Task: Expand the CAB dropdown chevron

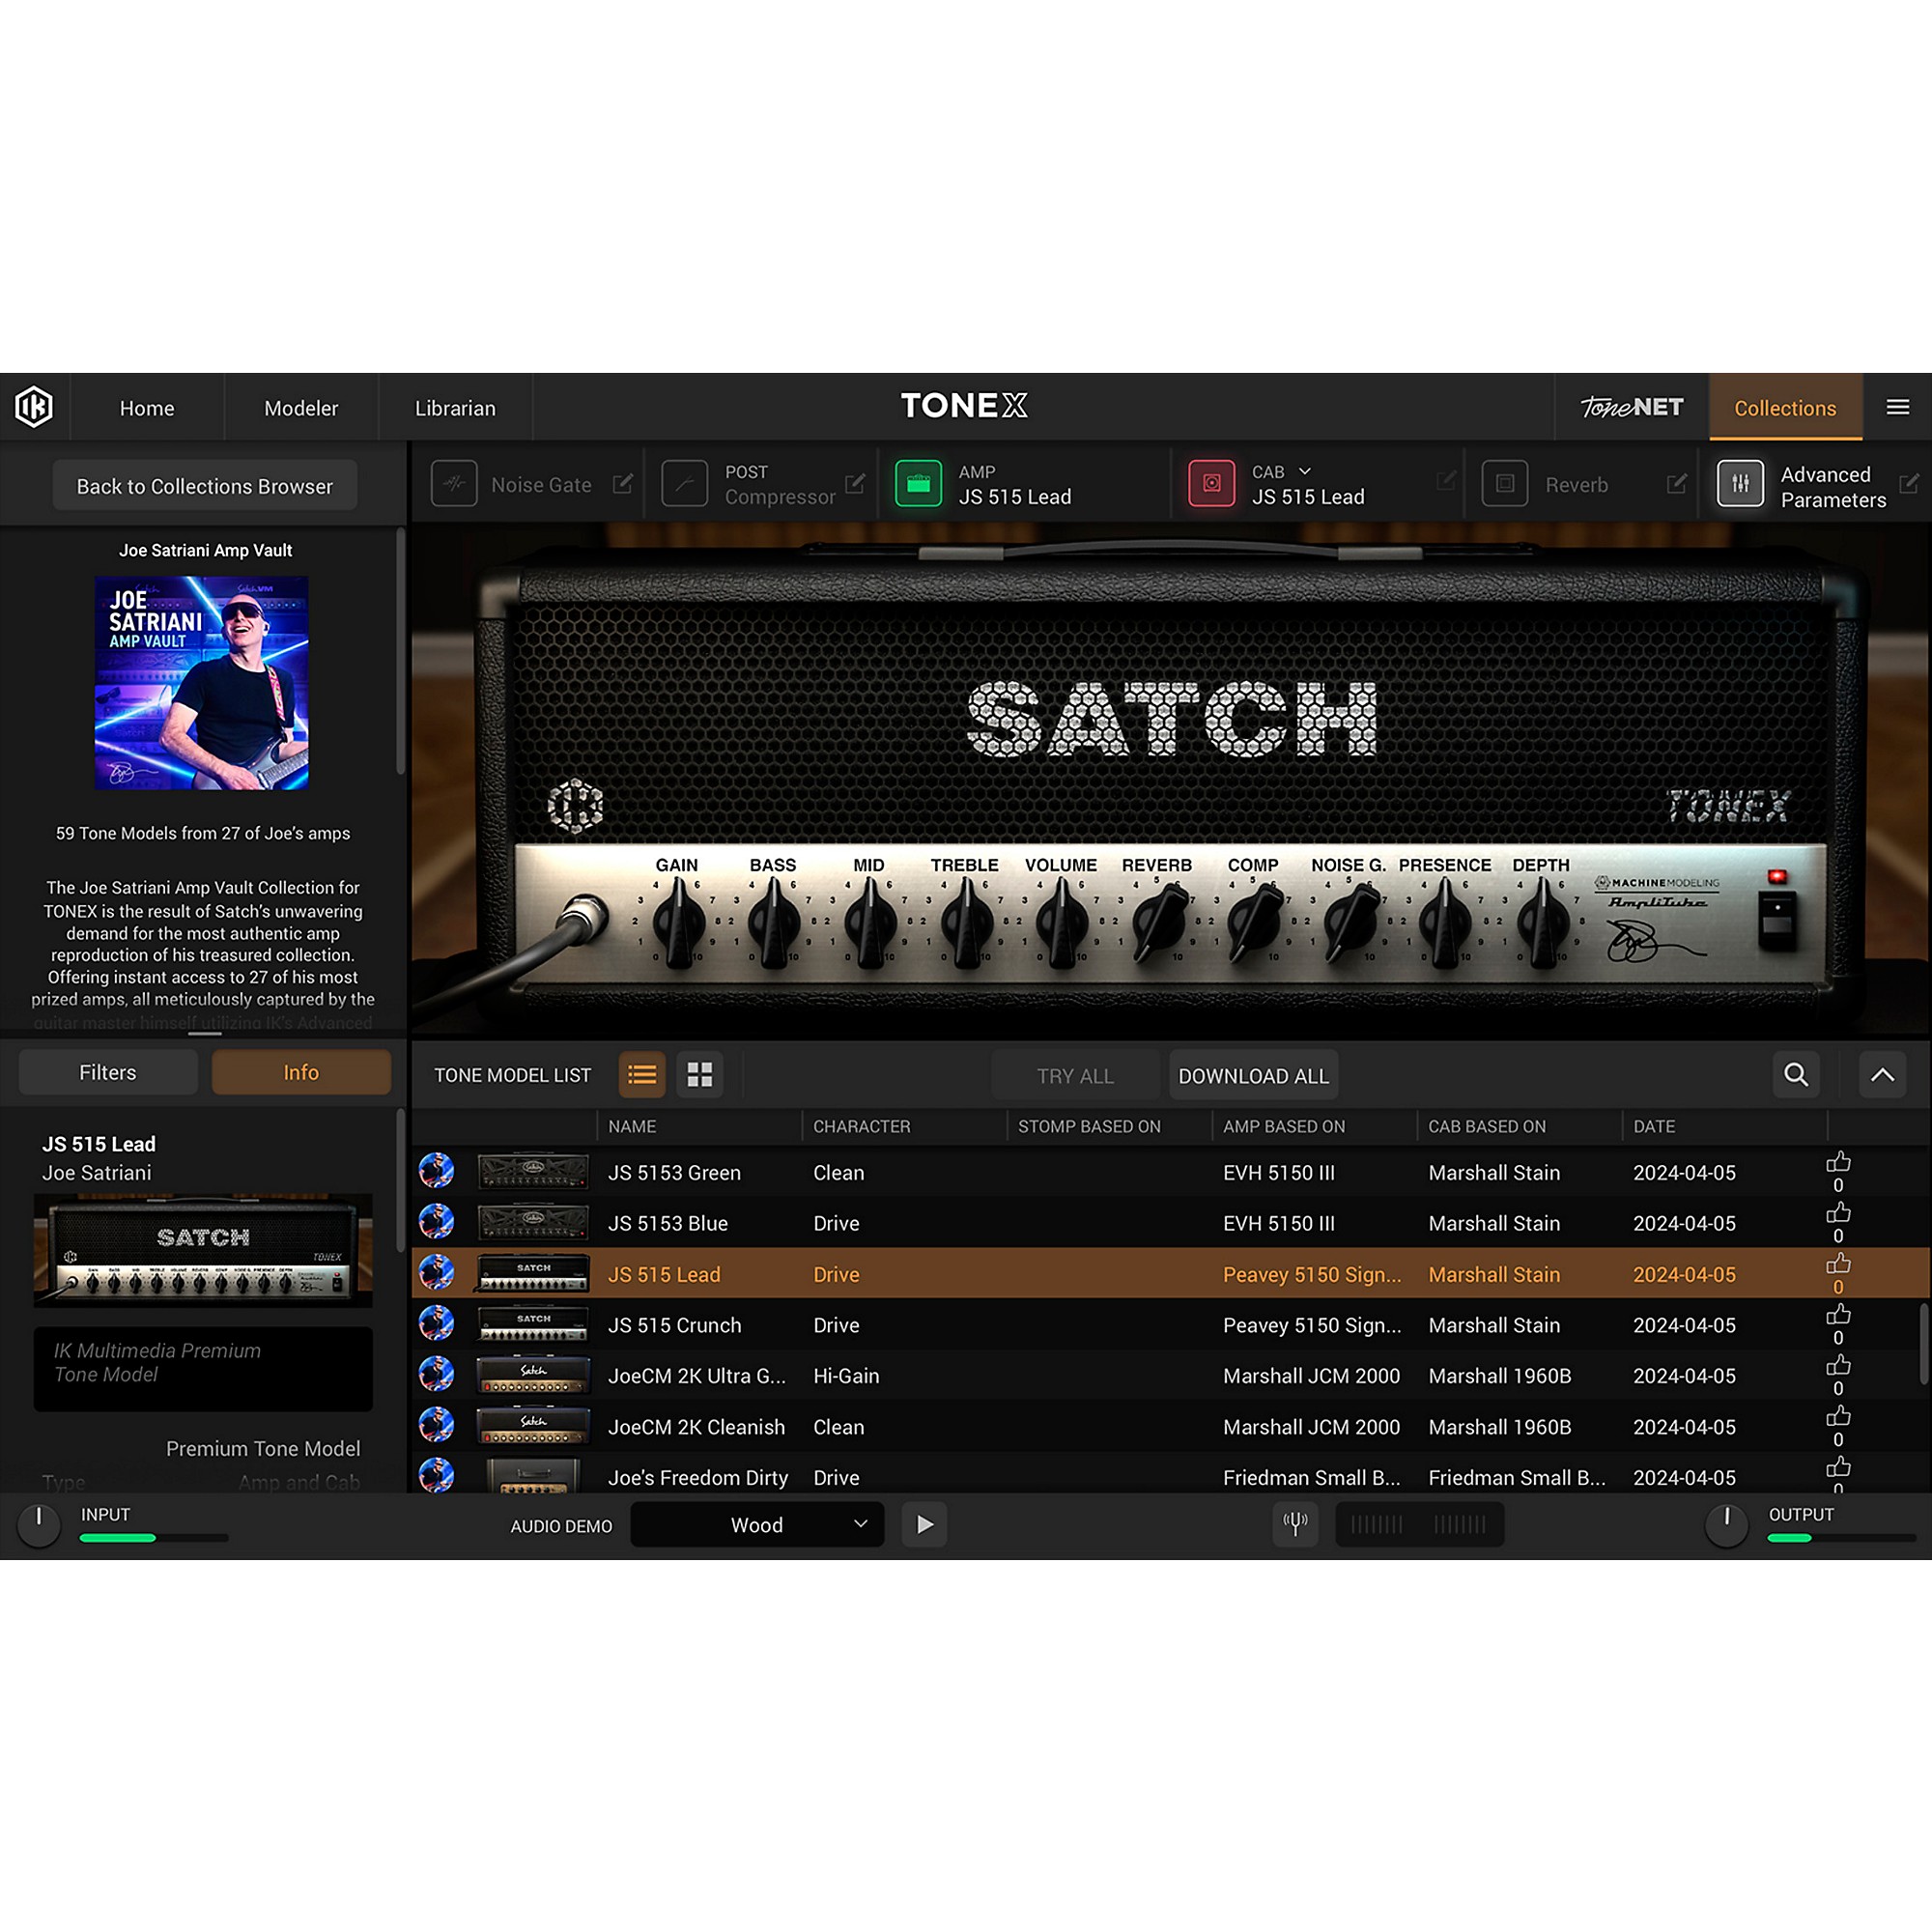Action: click(1304, 471)
